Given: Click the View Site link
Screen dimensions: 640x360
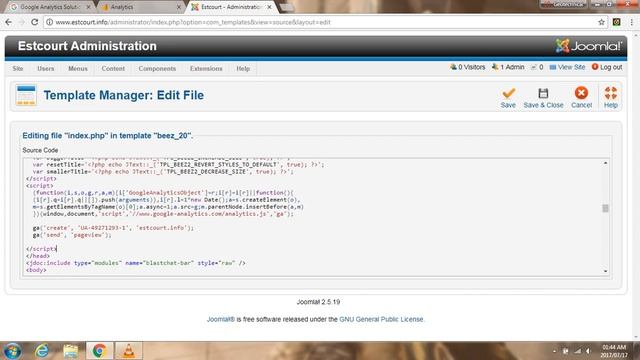Looking at the screenshot, I should click(x=571, y=67).
